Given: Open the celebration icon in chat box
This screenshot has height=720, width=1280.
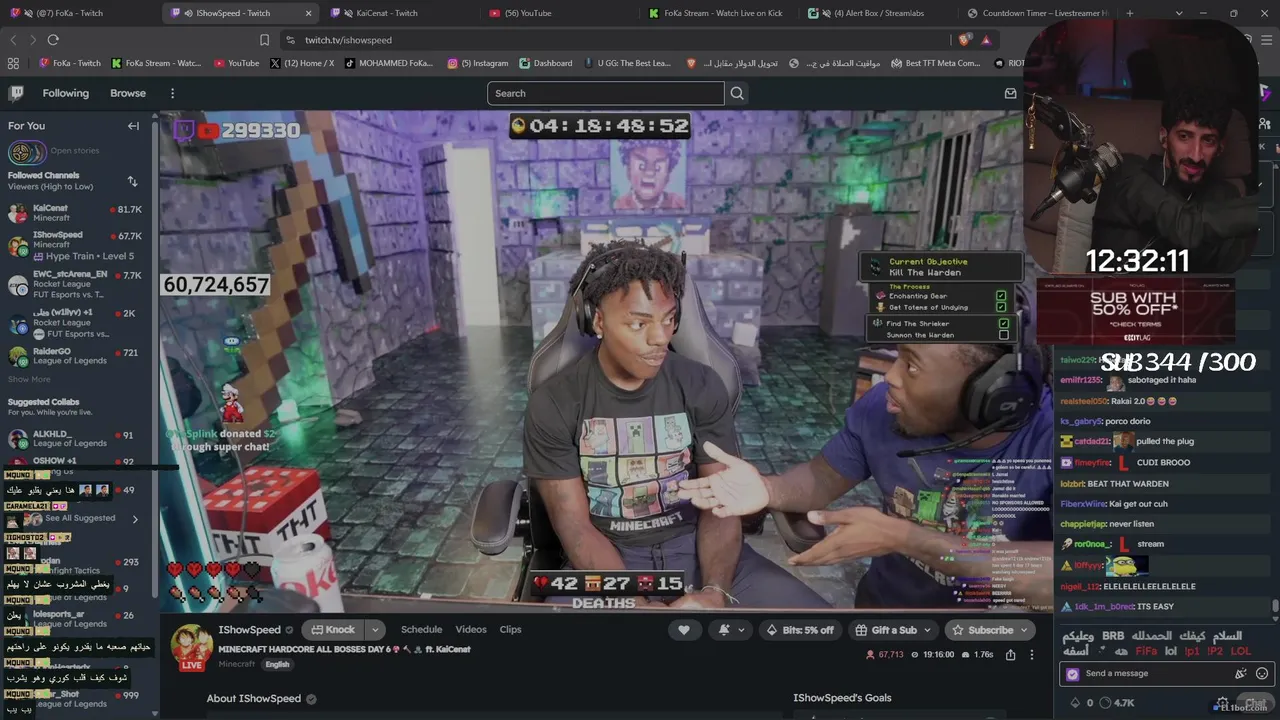Looking at the screenshot, I should pos(1241,674).
